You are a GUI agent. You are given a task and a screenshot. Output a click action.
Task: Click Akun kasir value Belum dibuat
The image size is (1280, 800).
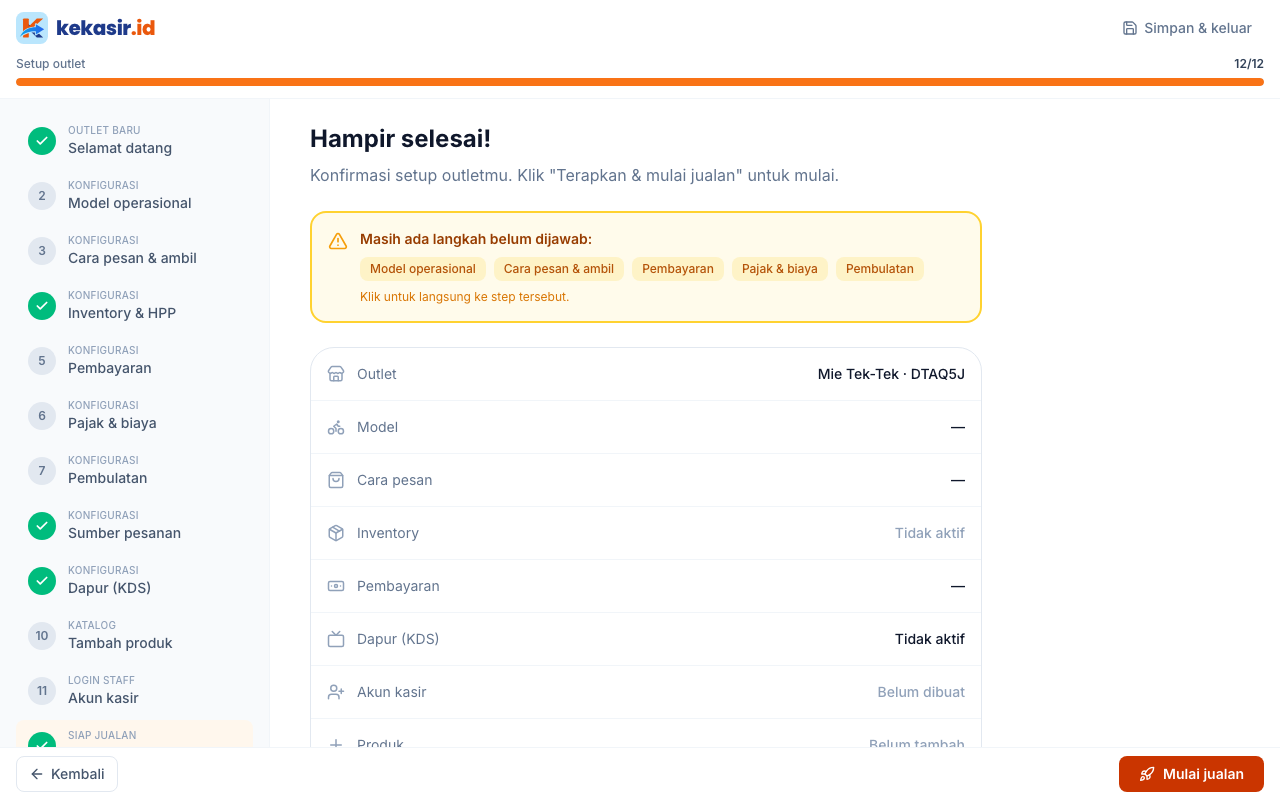(921, 692)
